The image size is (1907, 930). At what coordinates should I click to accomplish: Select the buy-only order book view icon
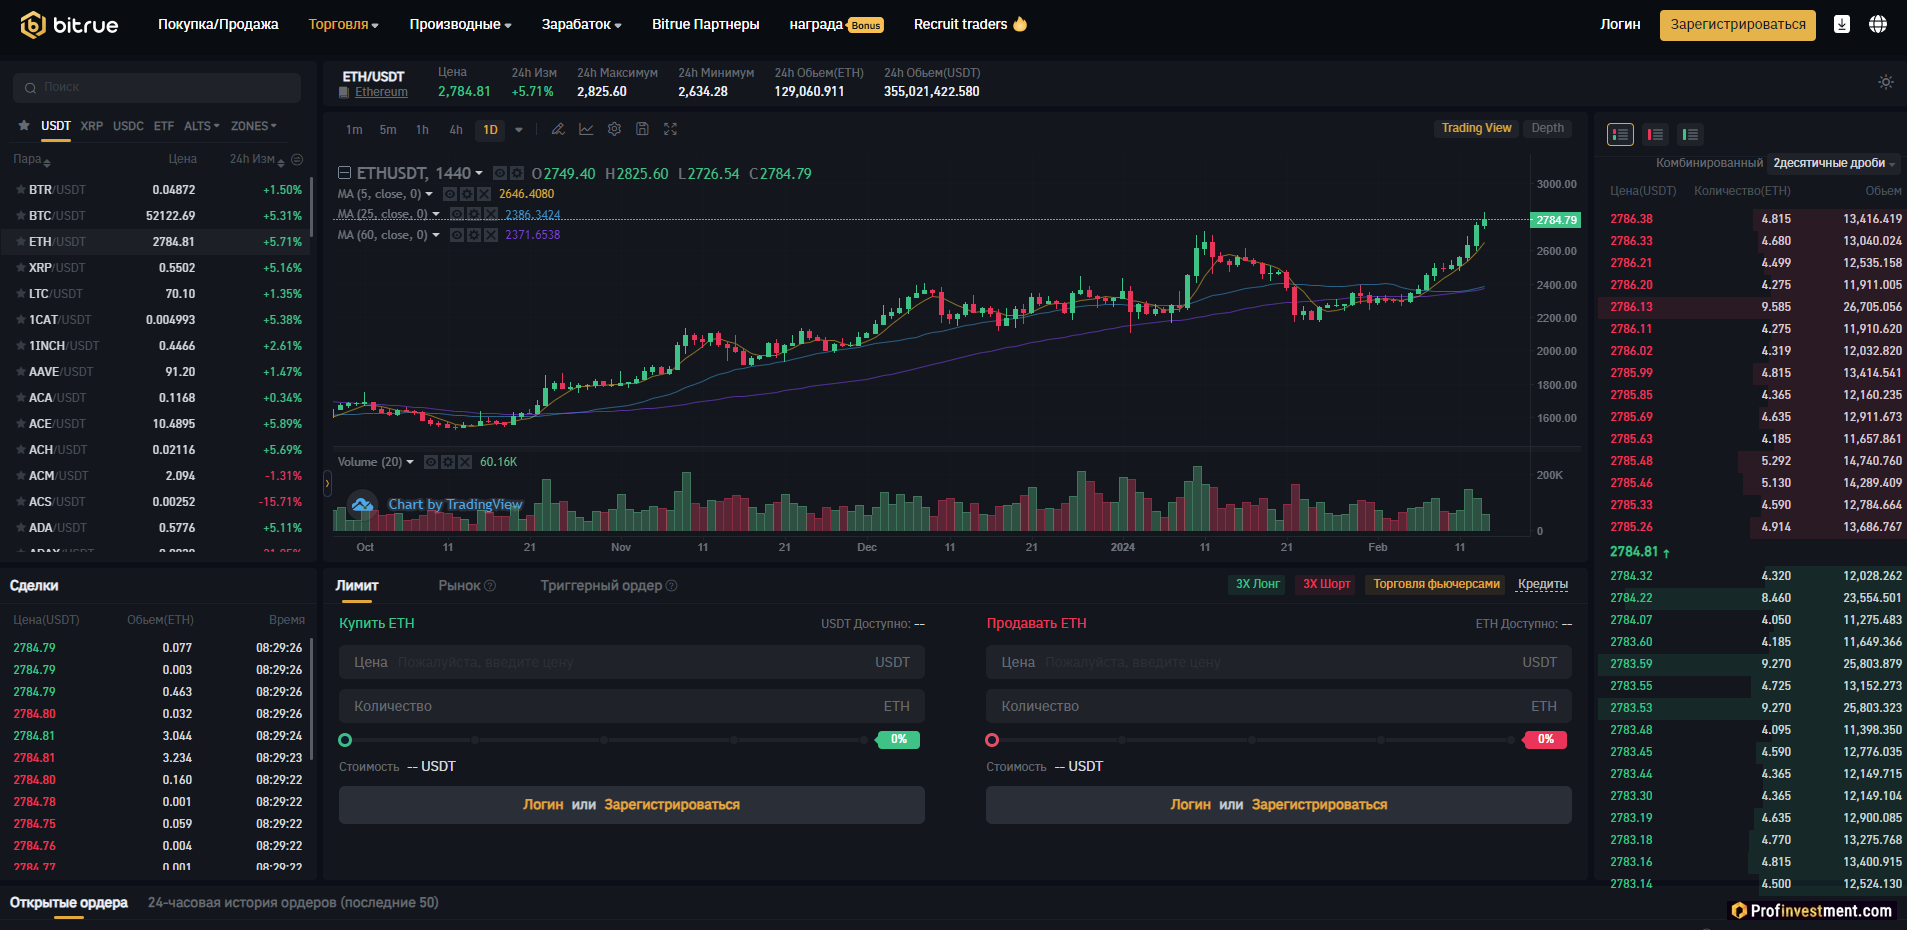pyautogui.click(x=1690, y=134)
